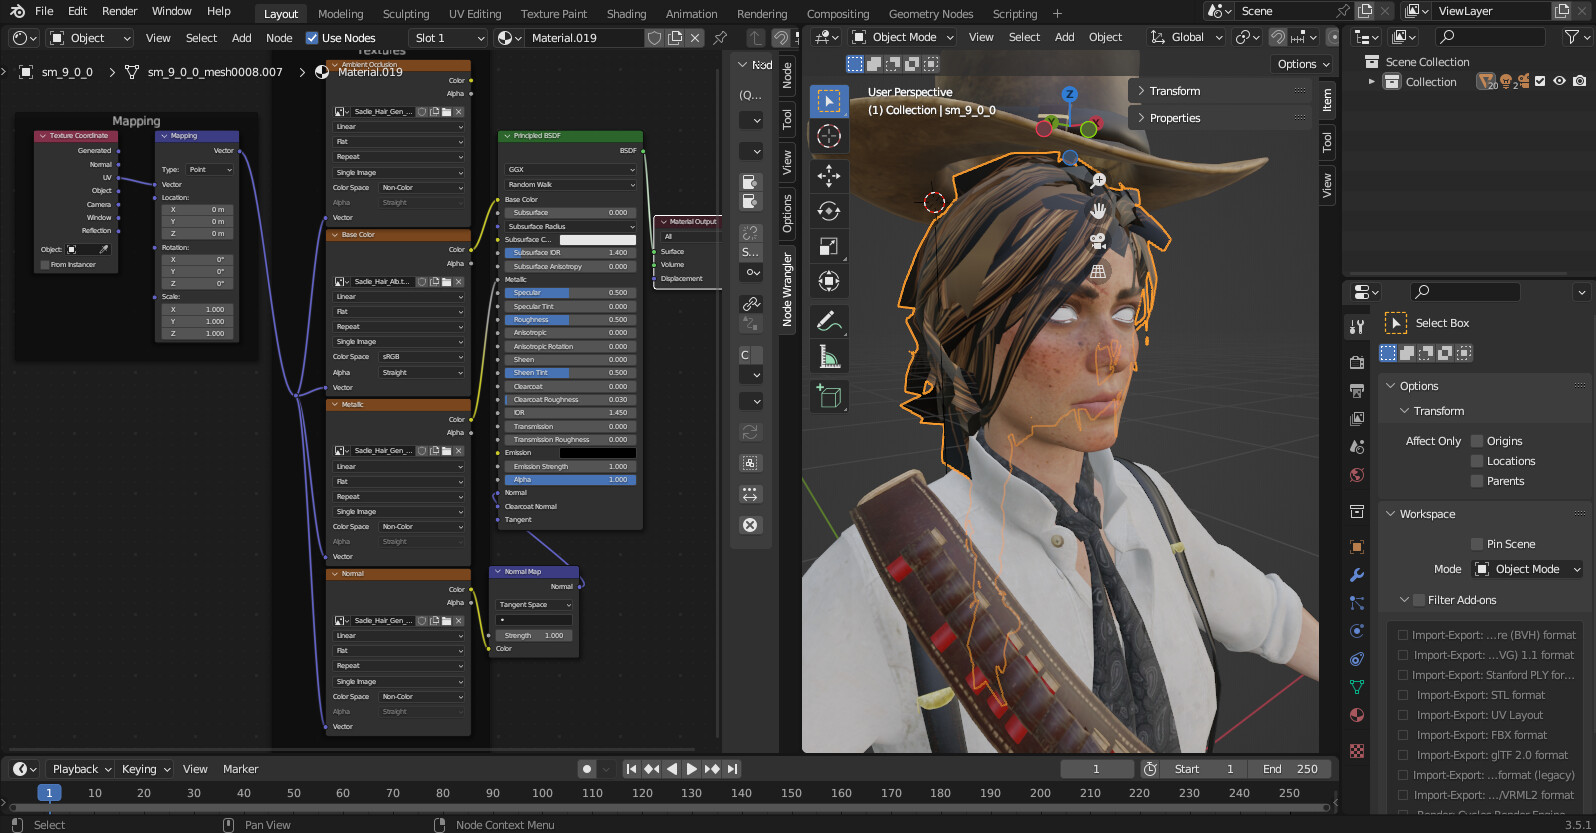
Task: Select the Measure ruler tool
Action: (829, 356)
